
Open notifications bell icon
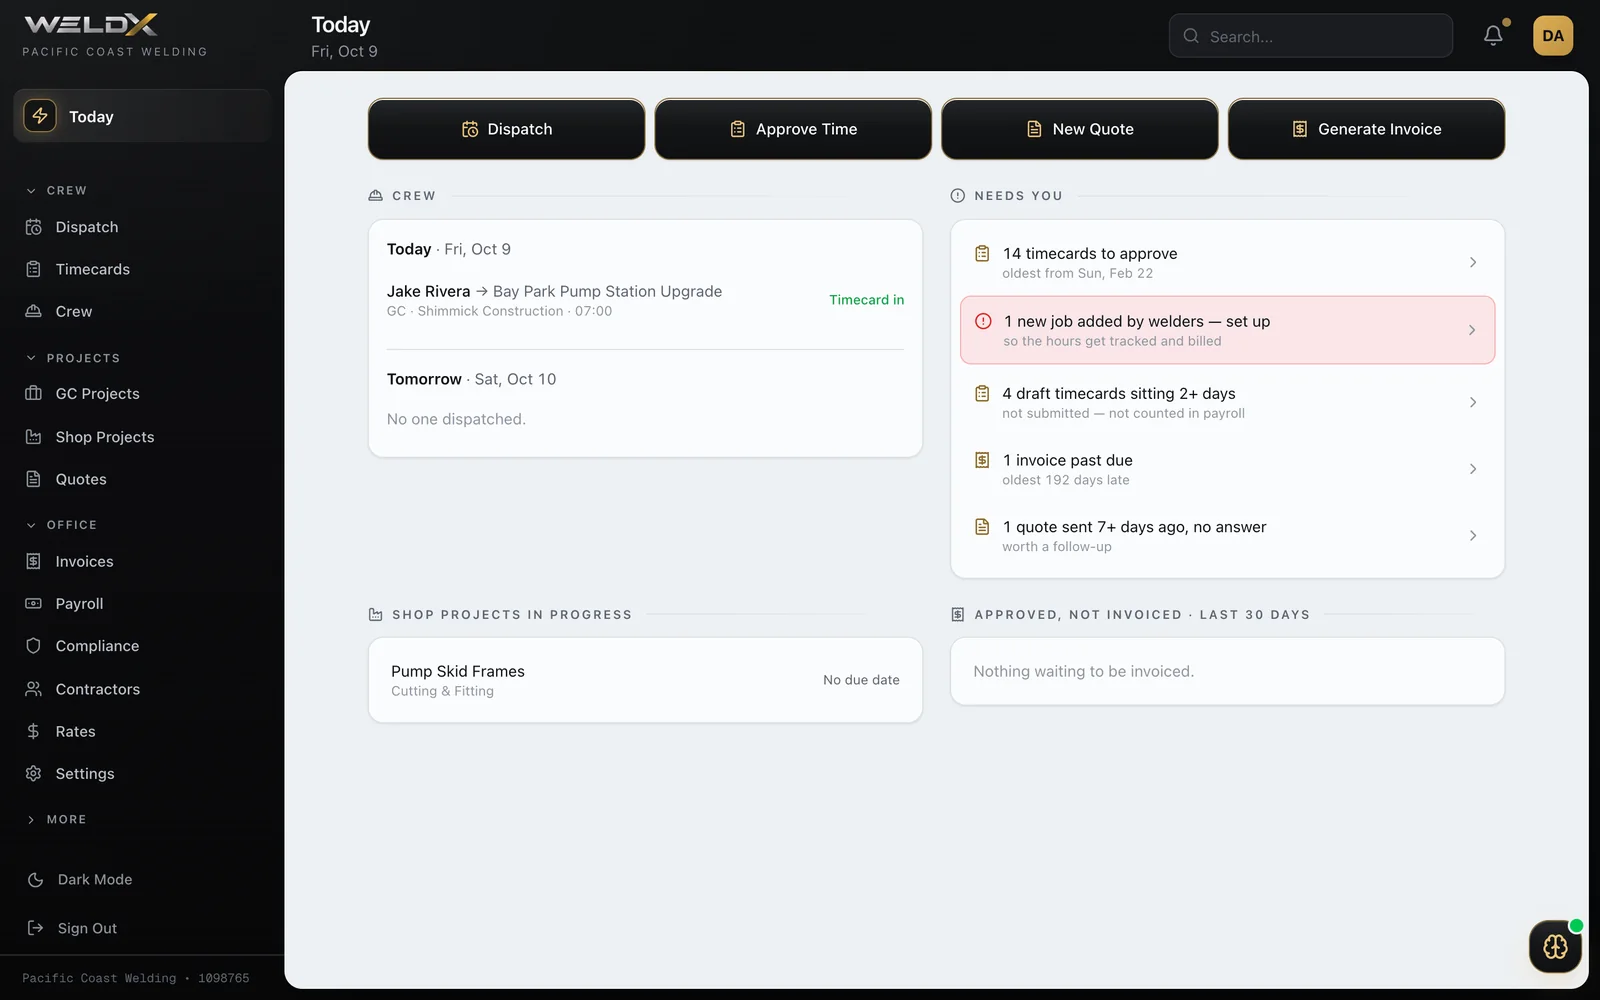1493,36
